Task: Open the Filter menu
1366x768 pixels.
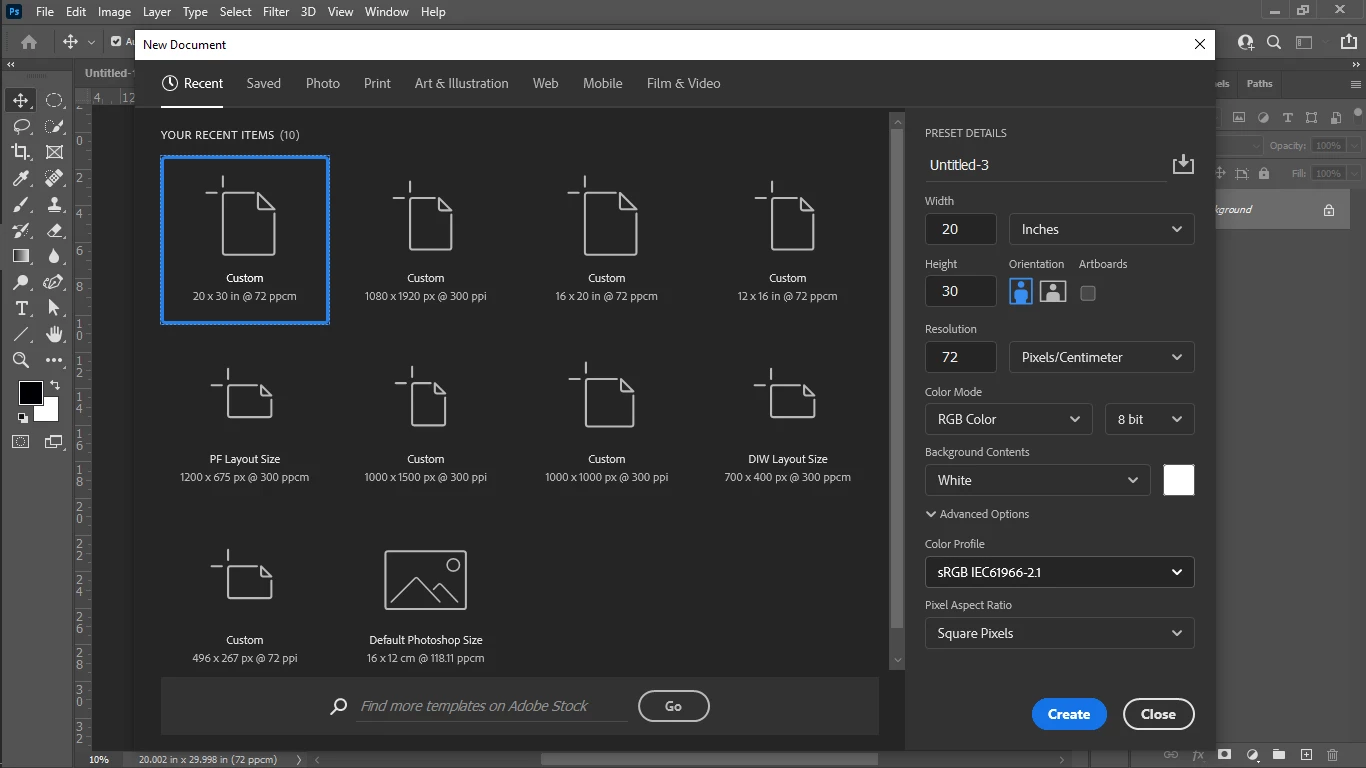Action: (276, 12)
